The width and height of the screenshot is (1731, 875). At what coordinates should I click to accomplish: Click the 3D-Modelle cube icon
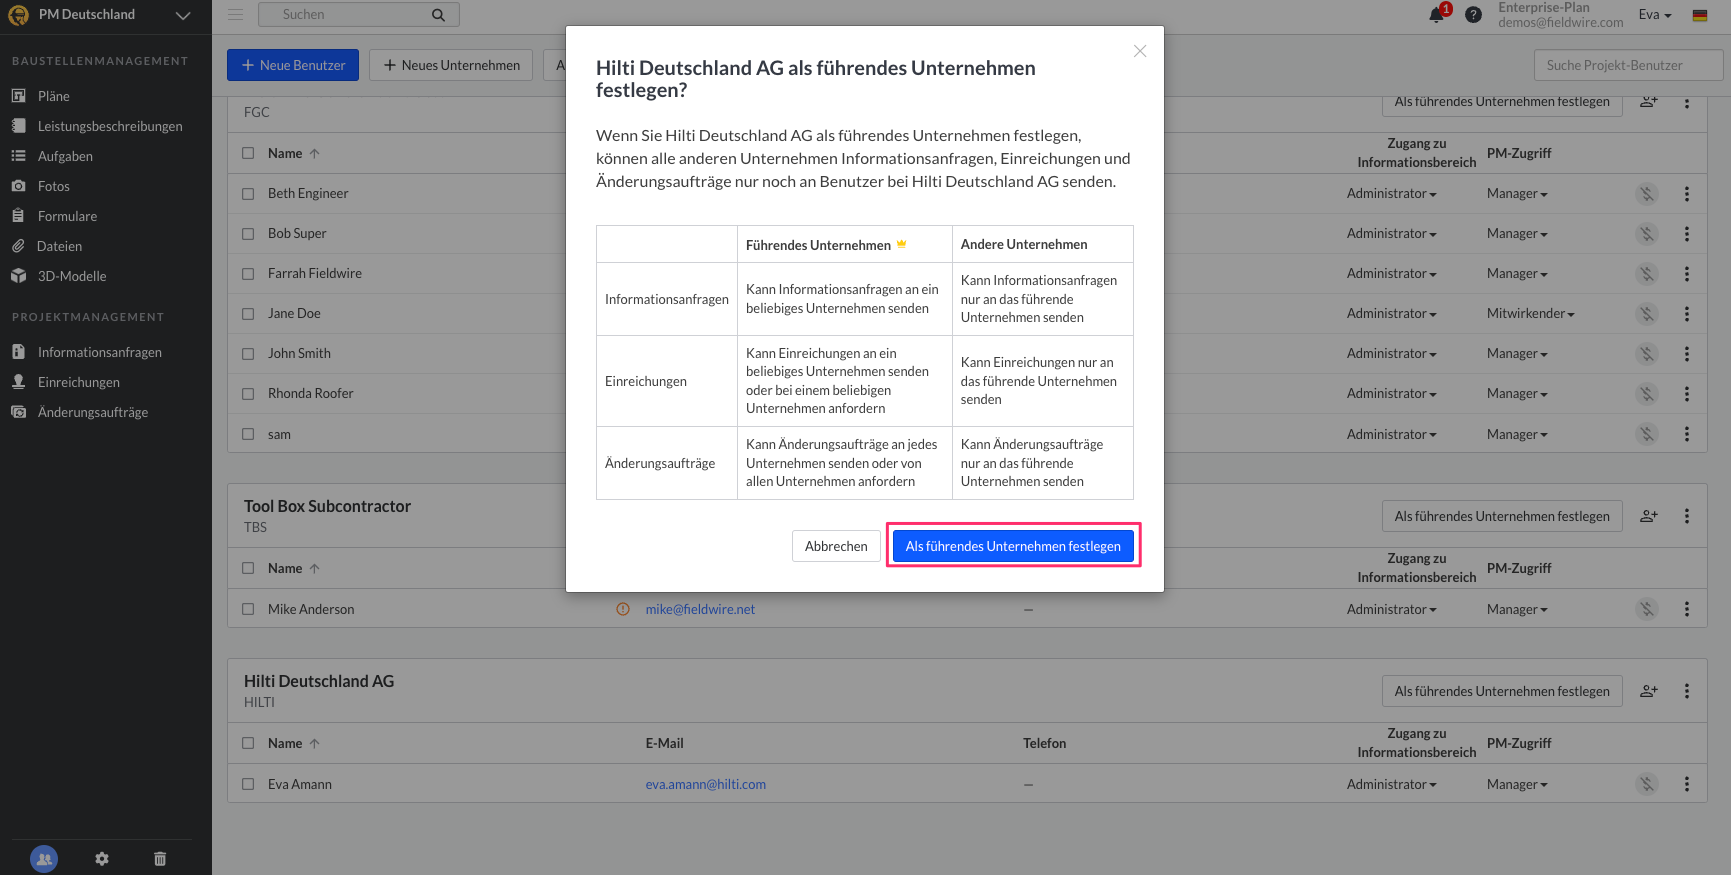pyautogui.click(x=18, y=276)
